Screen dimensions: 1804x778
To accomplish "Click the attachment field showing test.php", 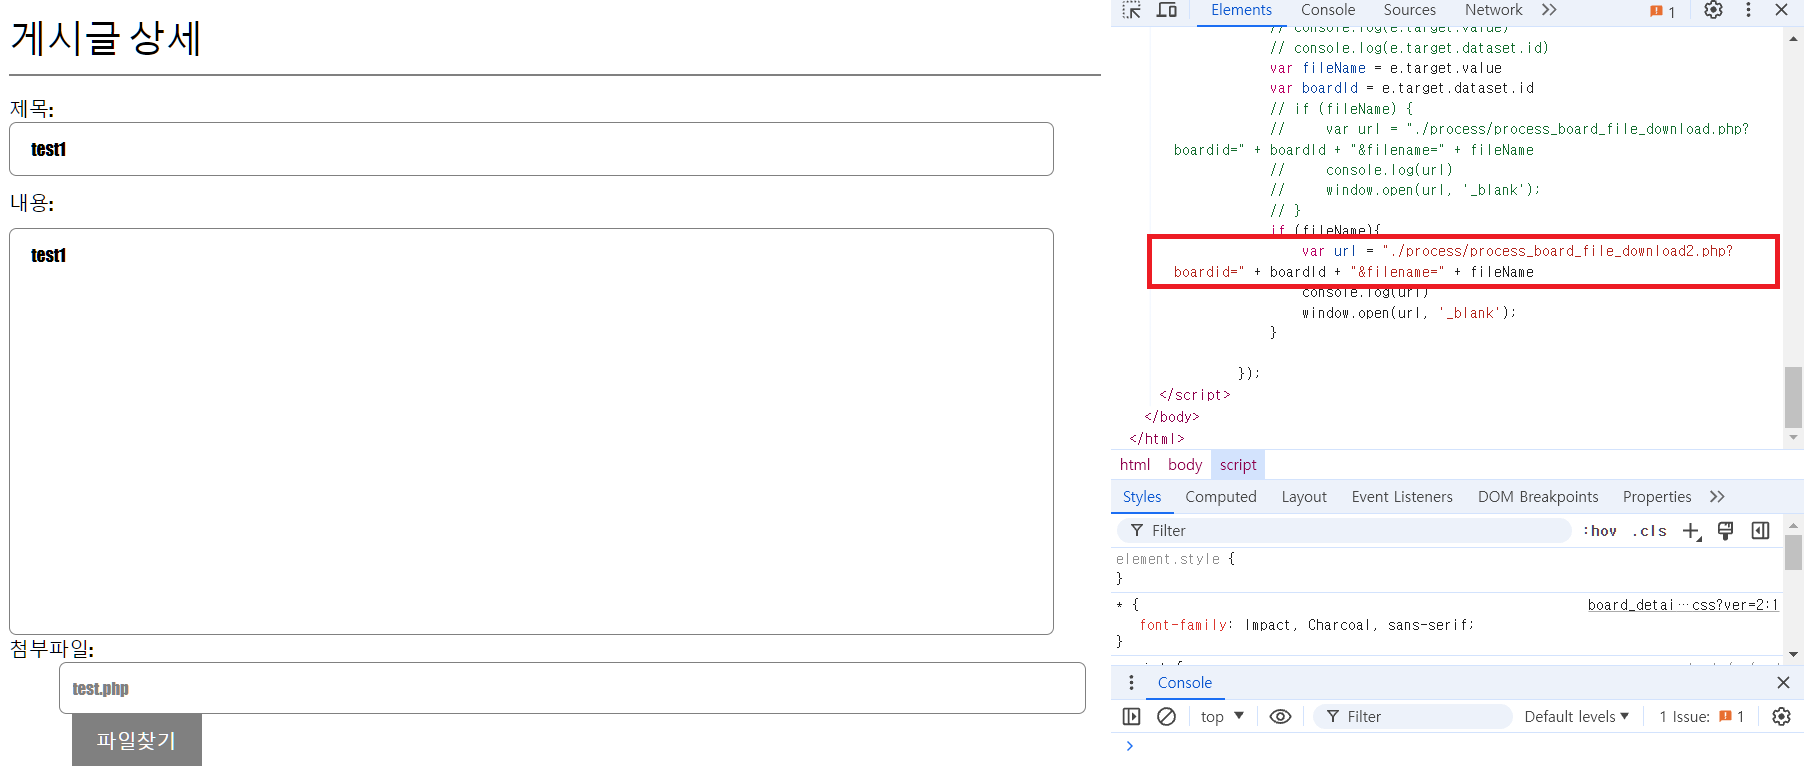I will pos(572,688).
